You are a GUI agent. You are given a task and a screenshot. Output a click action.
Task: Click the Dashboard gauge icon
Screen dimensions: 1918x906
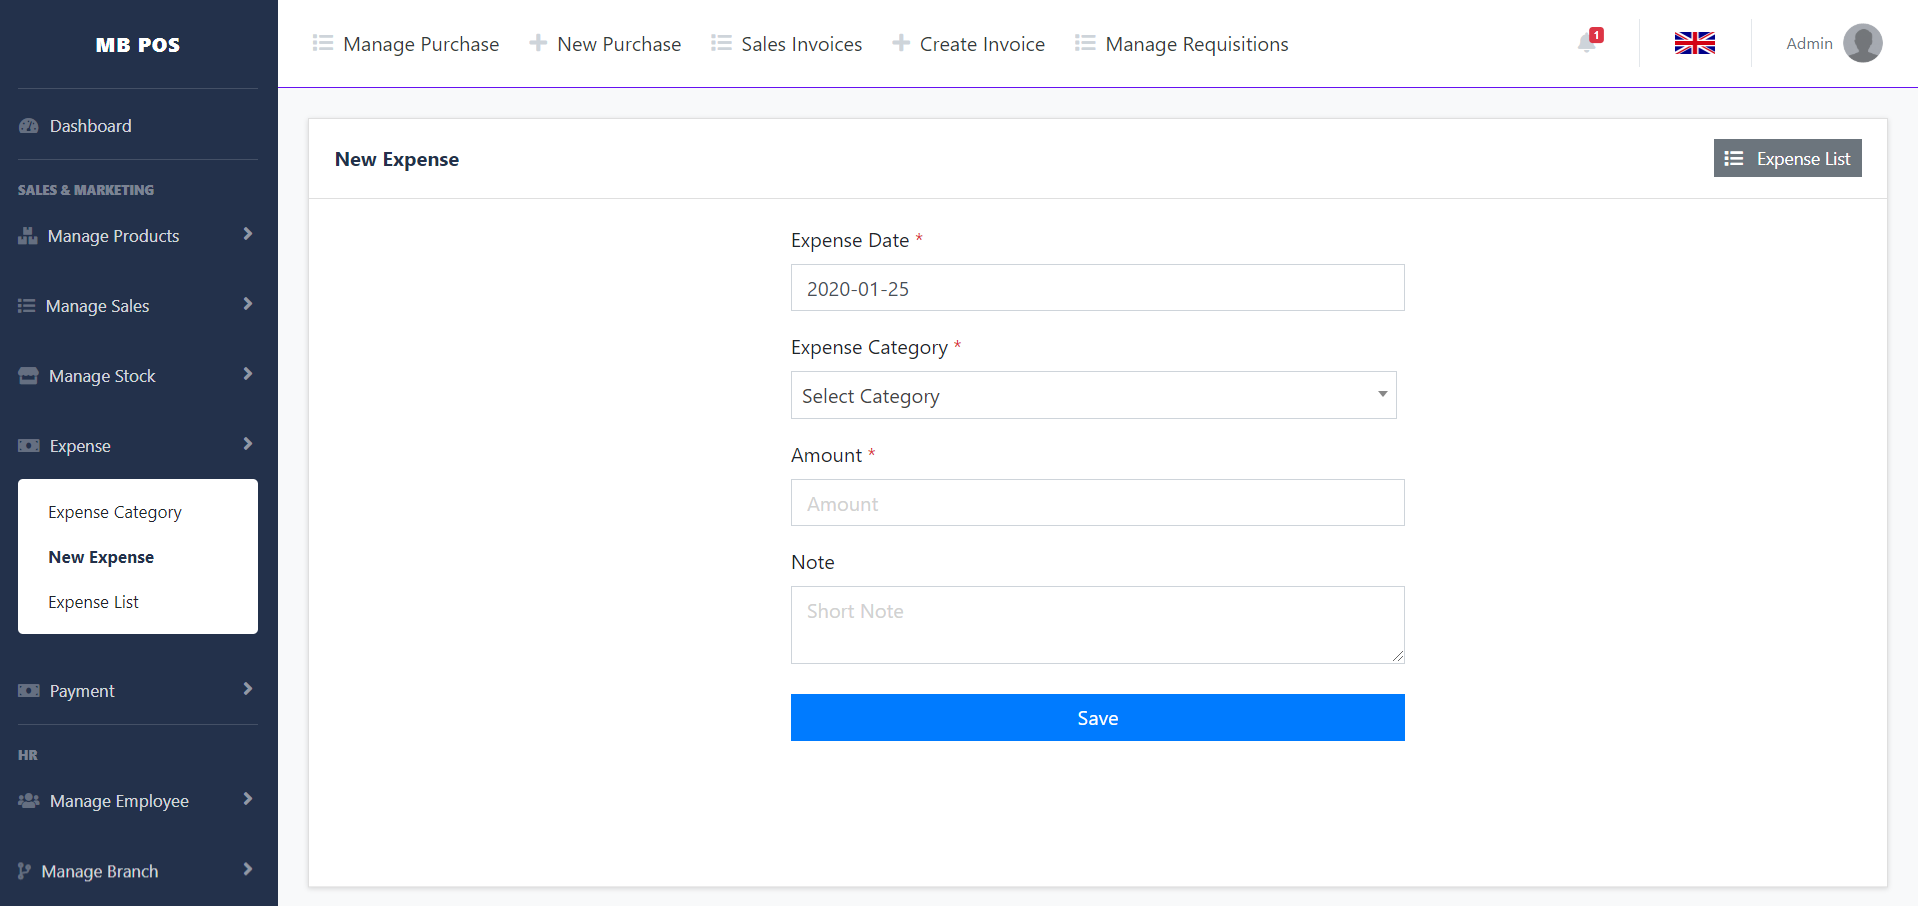pos(27,125)
